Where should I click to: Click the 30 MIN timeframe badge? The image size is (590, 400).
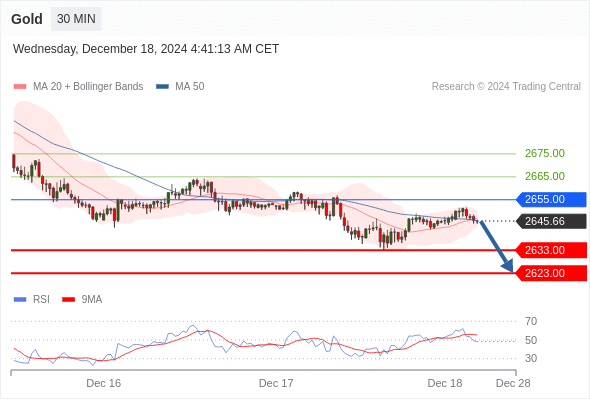pyautogui.click(x=76, y=19)
